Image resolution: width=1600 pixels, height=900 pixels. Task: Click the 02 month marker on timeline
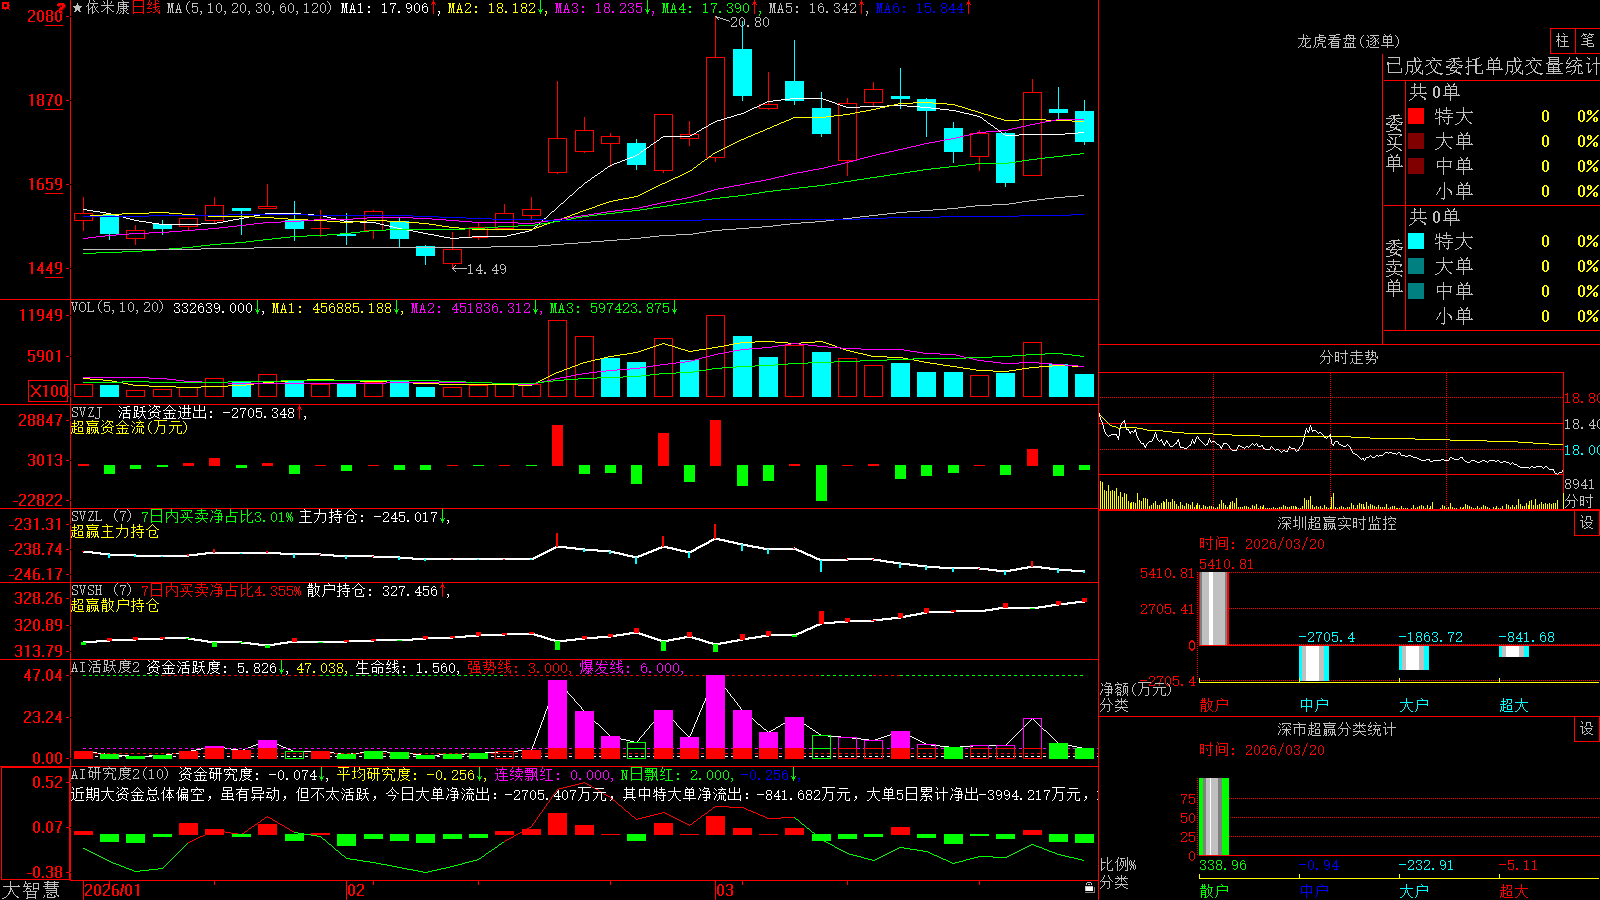(355, 890)
